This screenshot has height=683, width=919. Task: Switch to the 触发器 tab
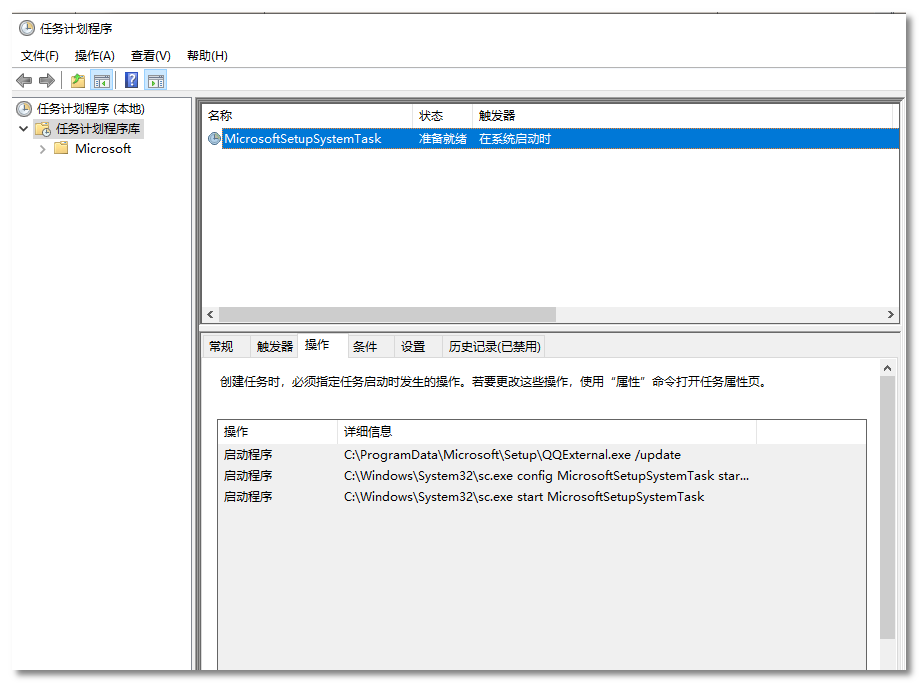275,347
